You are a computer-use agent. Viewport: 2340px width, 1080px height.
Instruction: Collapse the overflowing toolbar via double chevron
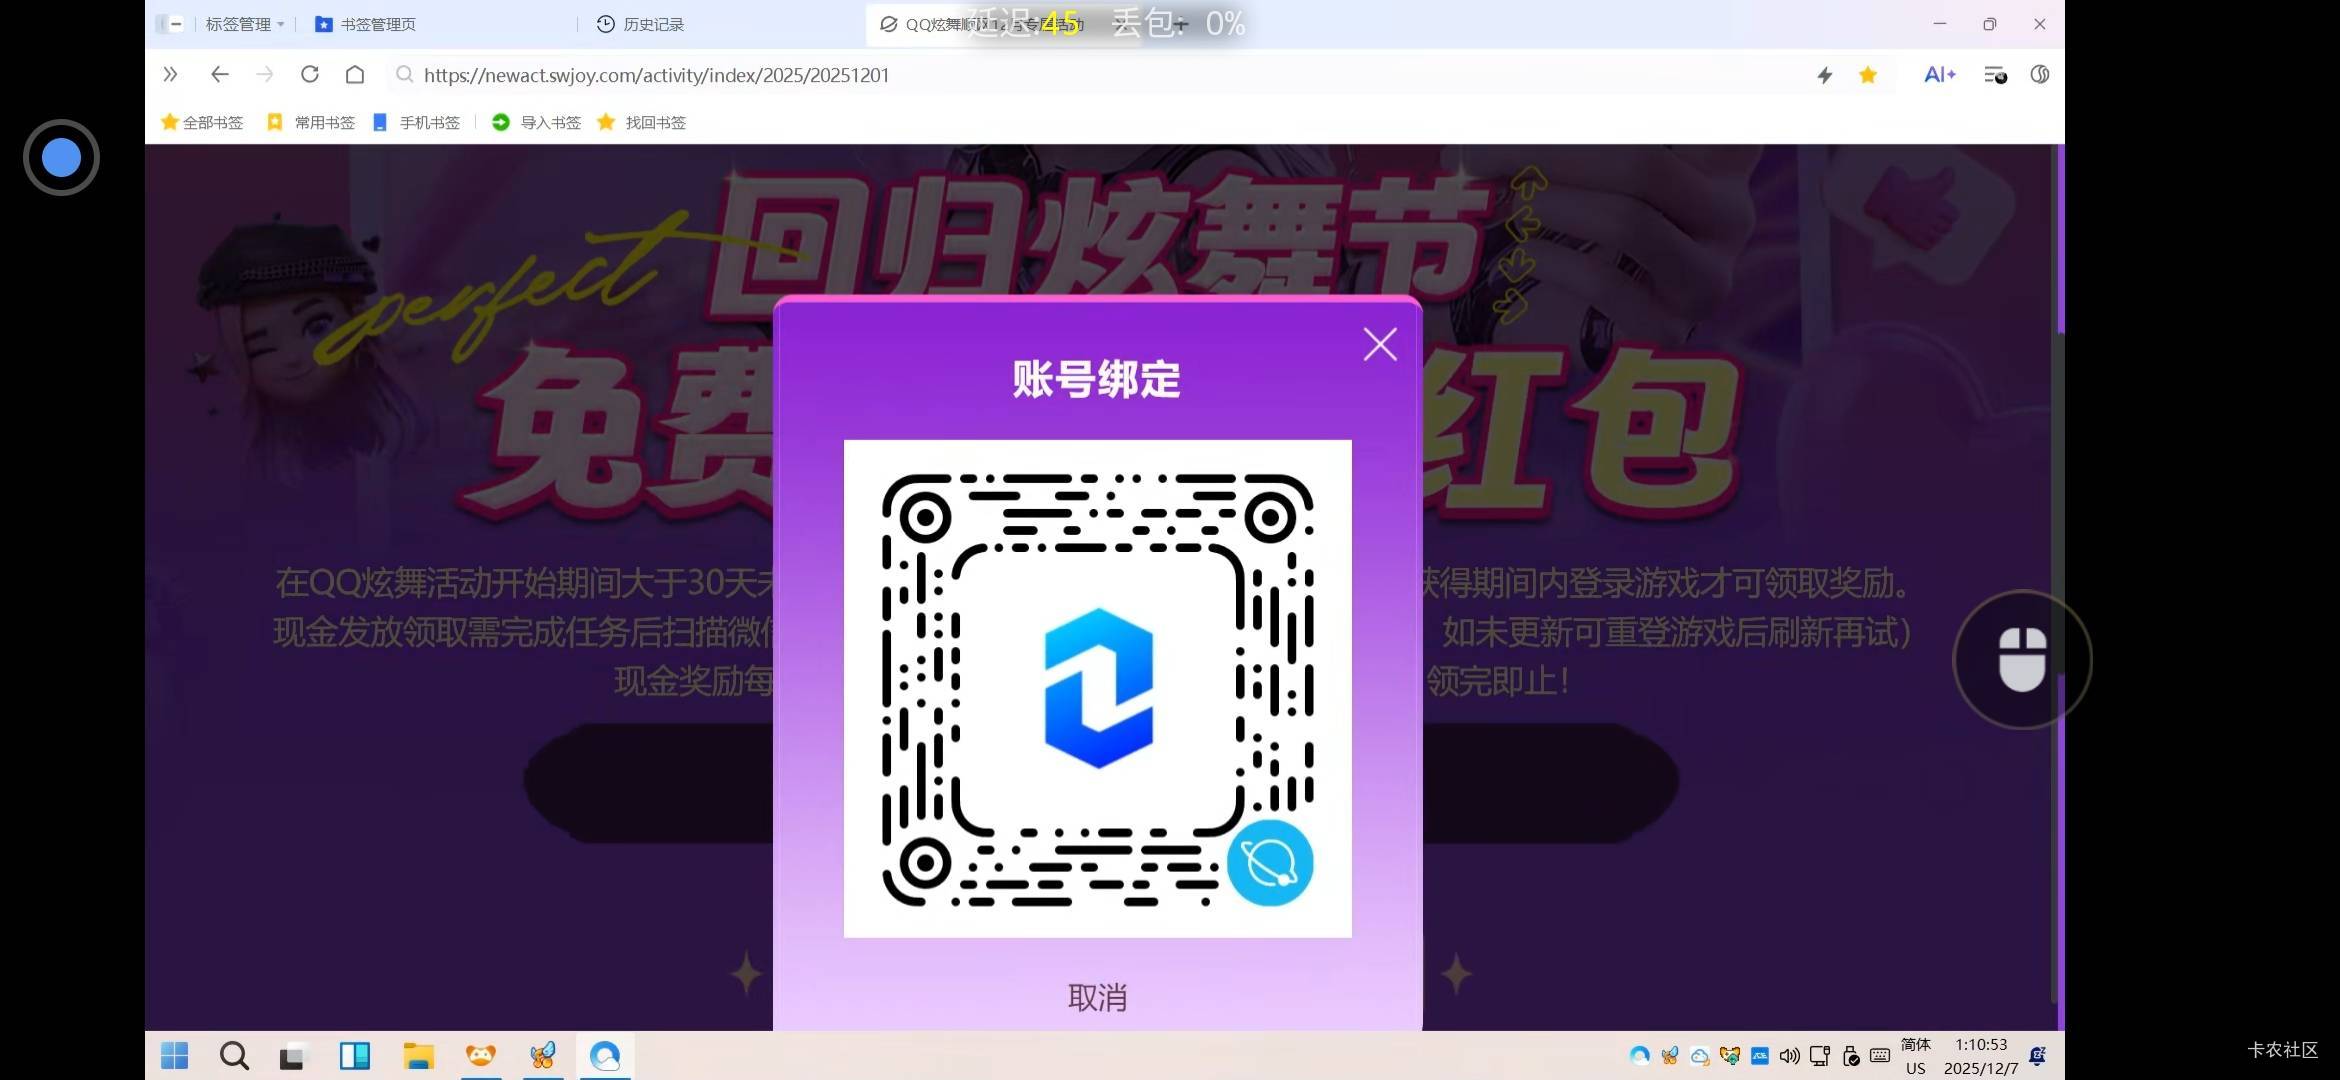[x=170, y=74]
